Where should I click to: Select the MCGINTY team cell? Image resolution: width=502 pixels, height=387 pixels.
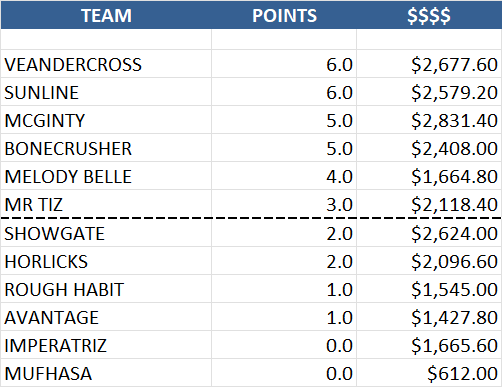[x=106, y=120]
